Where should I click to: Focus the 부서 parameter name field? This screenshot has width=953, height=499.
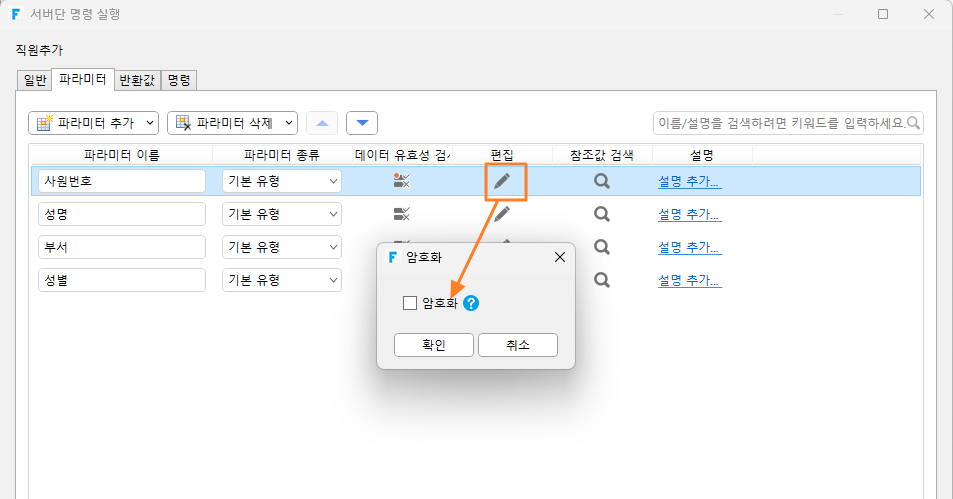(122, 247)
